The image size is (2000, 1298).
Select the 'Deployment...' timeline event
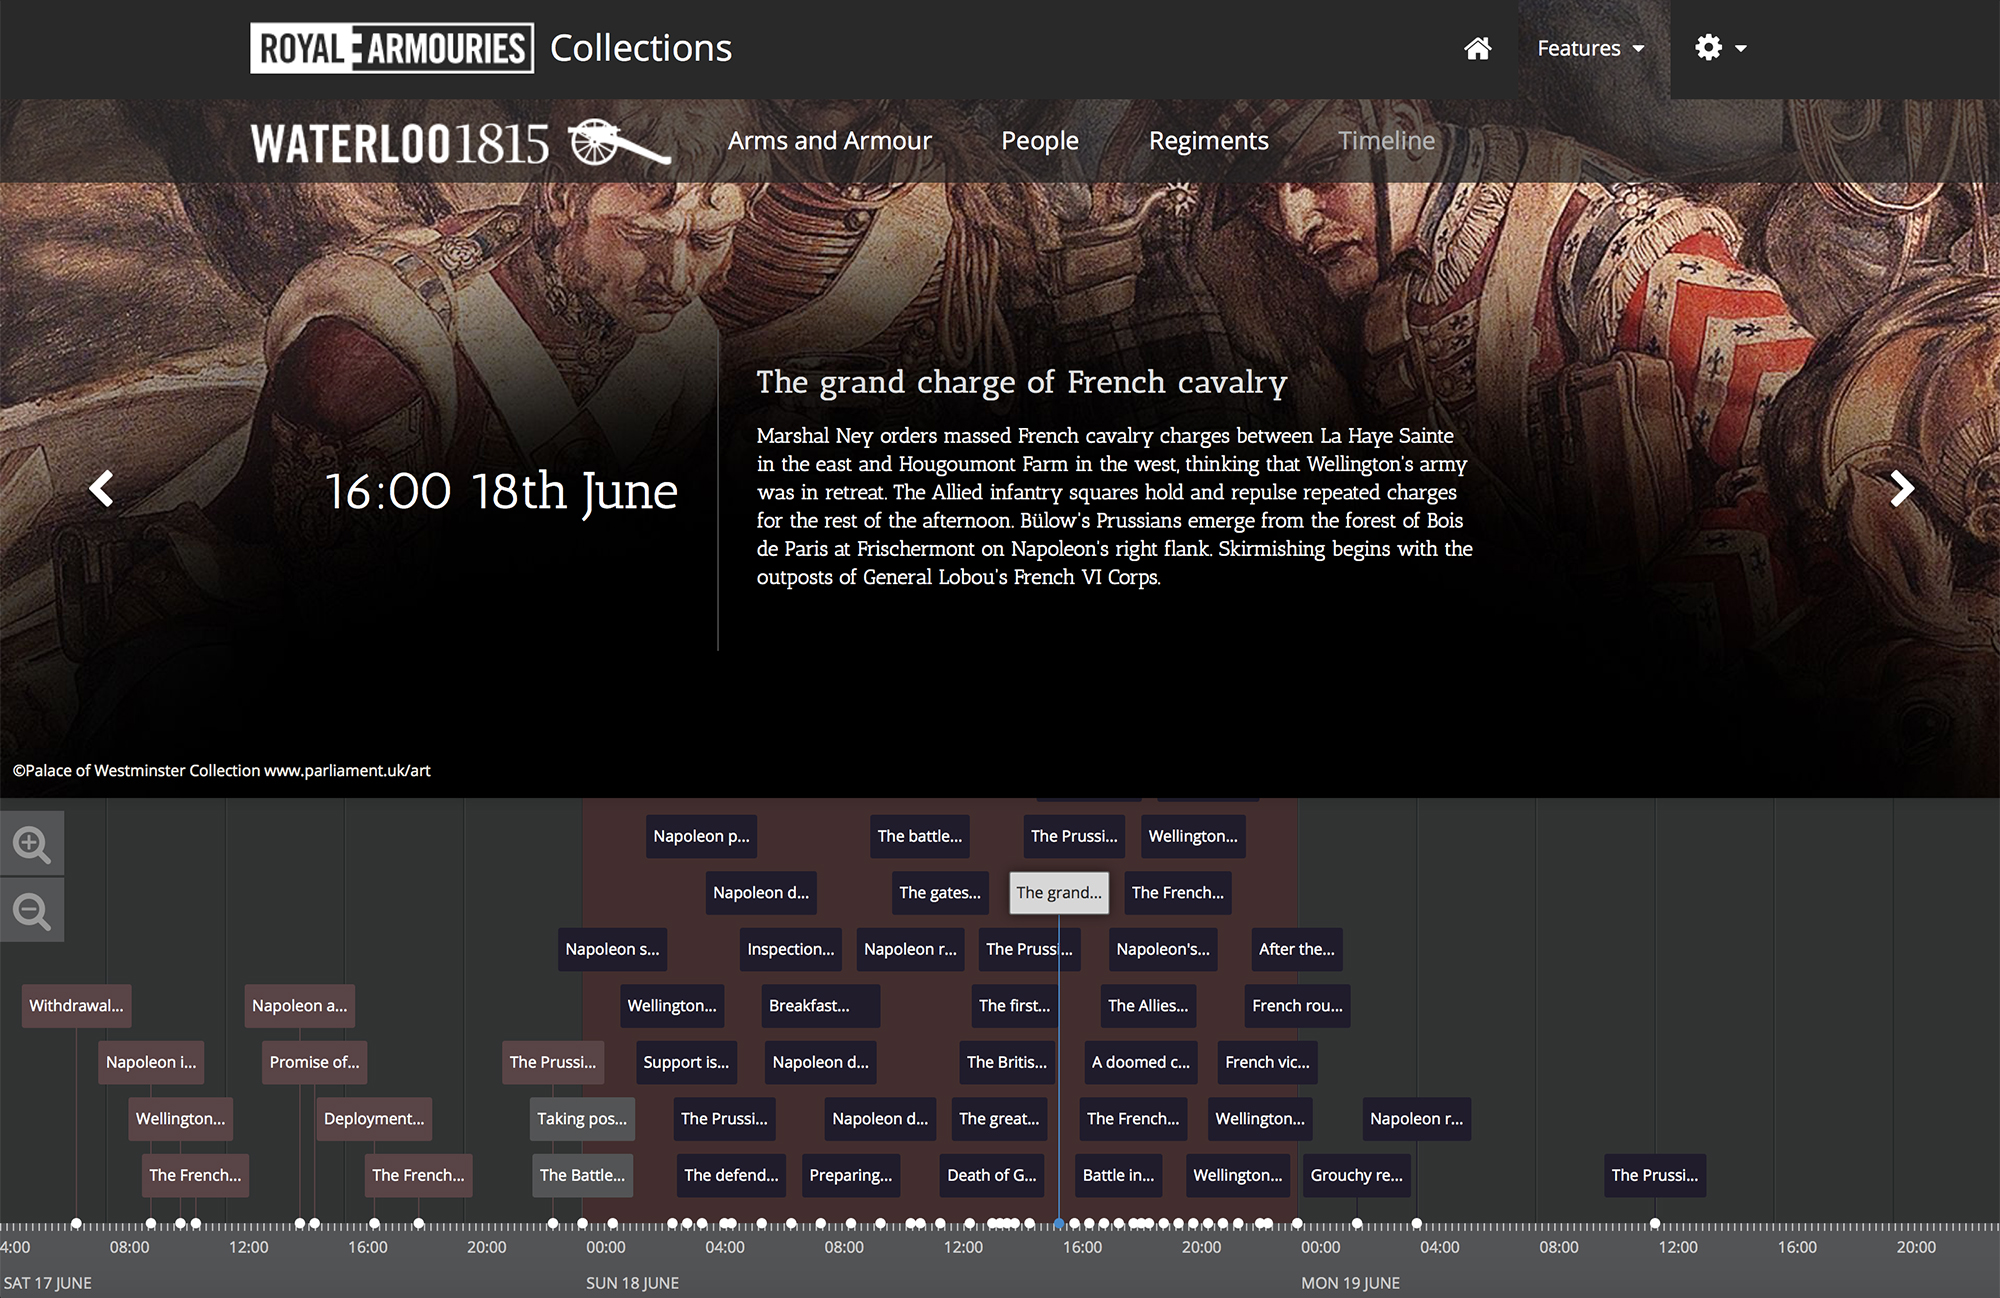(x=374, y=1119)
